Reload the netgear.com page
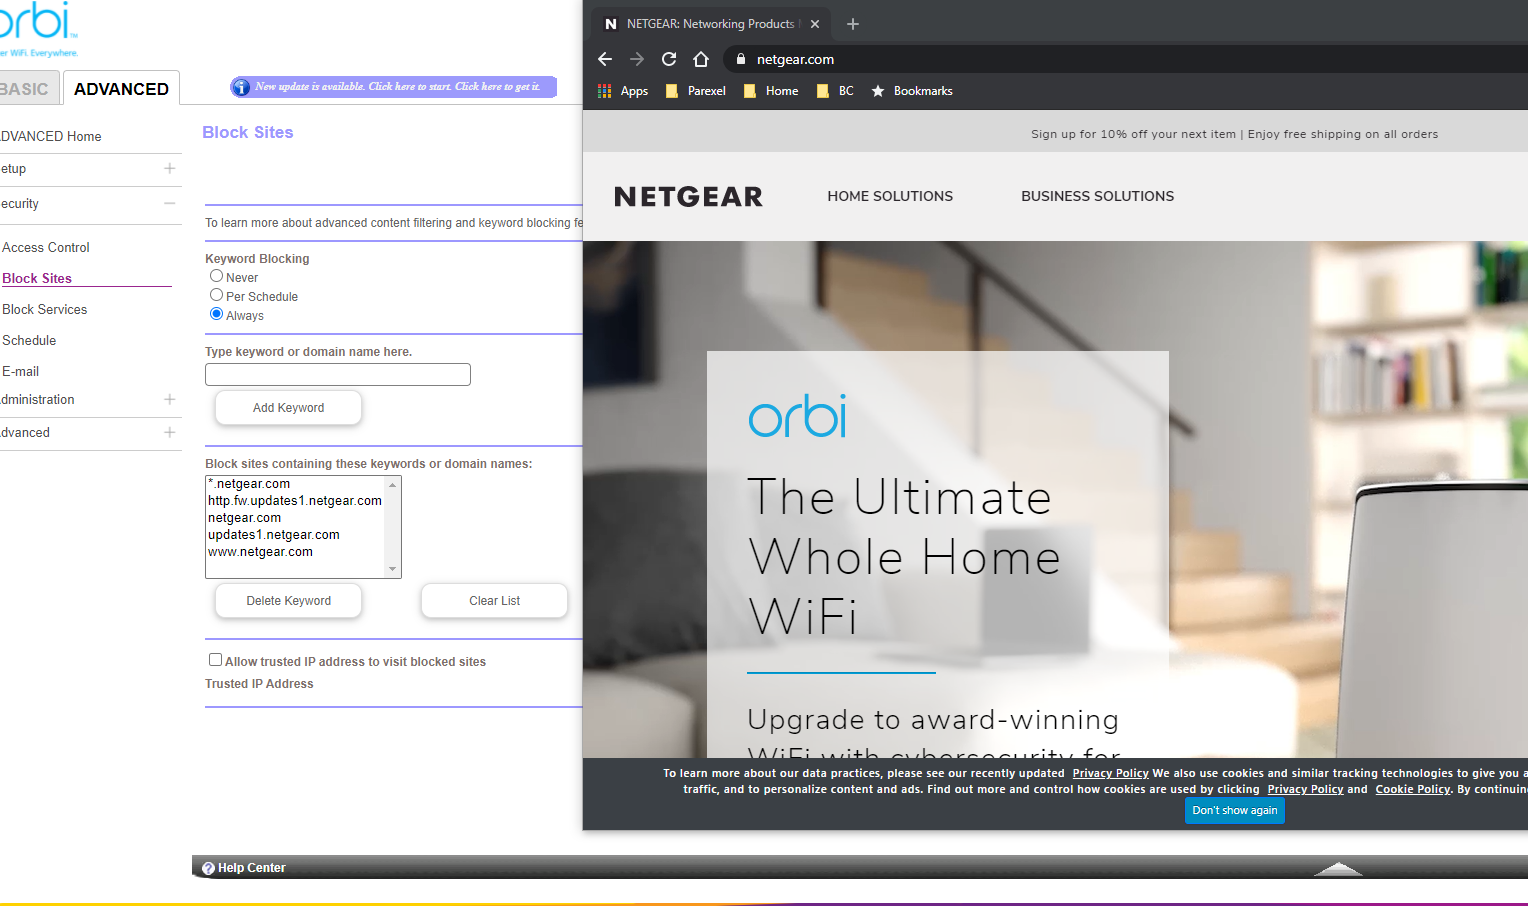 point(669,59)
